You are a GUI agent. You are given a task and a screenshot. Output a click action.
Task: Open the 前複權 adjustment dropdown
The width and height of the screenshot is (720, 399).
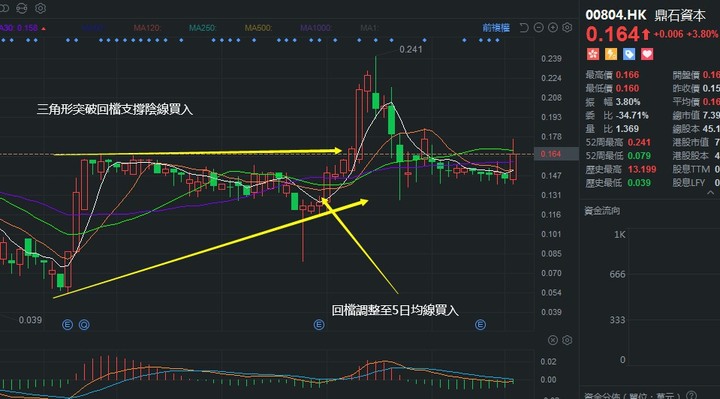496,28
